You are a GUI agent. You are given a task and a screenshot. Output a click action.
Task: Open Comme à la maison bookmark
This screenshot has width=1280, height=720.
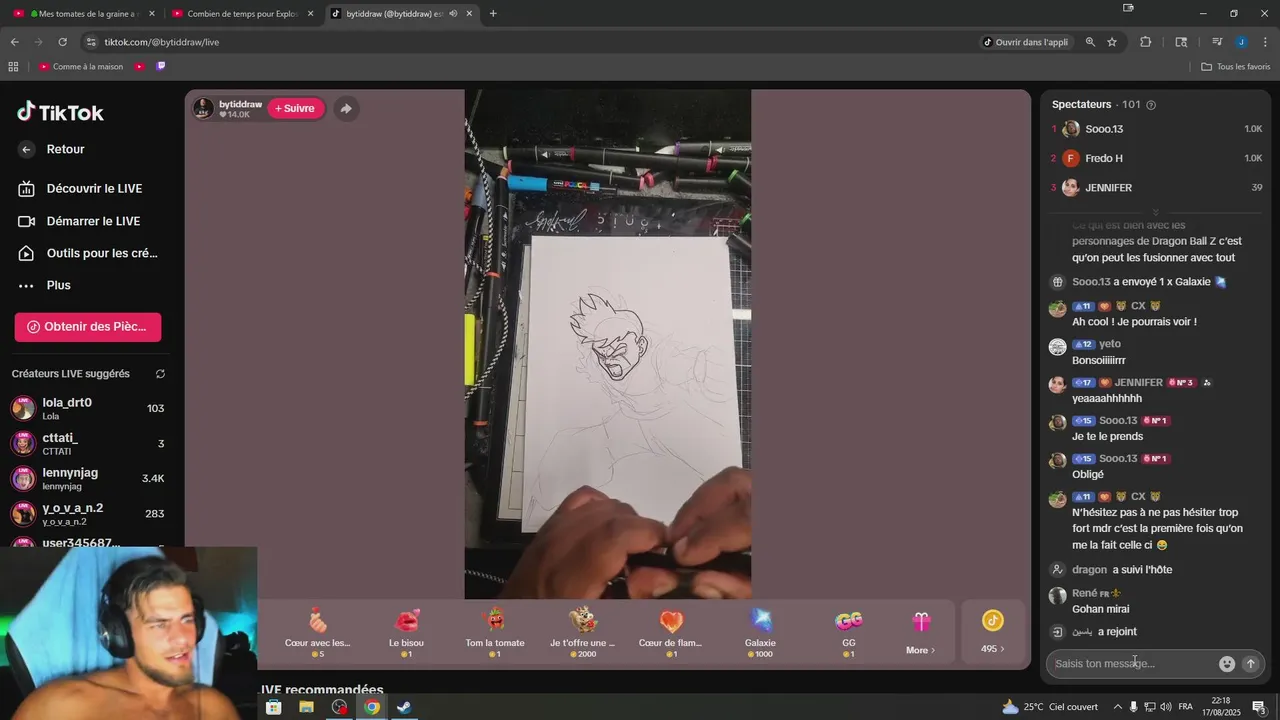(81, 67)
